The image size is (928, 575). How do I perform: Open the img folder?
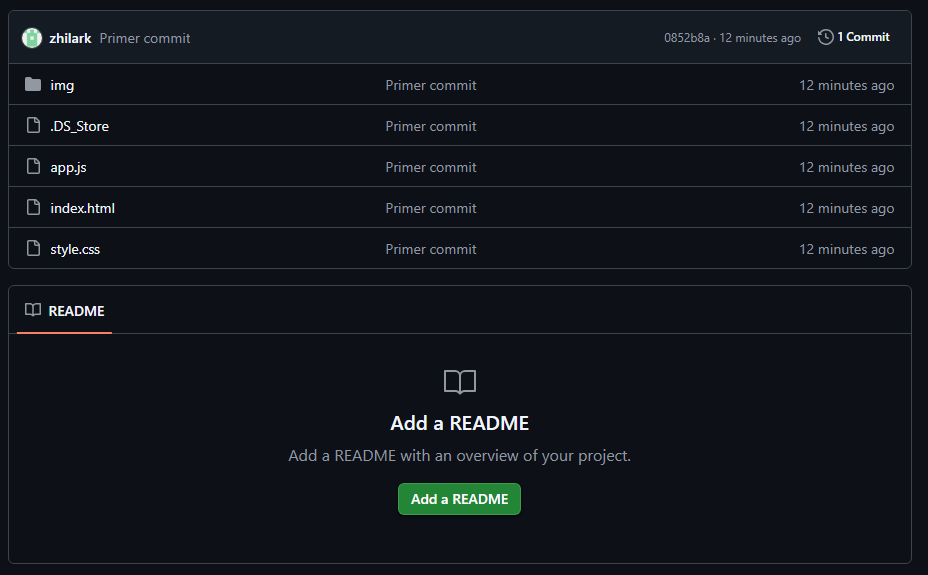point(62,85)
